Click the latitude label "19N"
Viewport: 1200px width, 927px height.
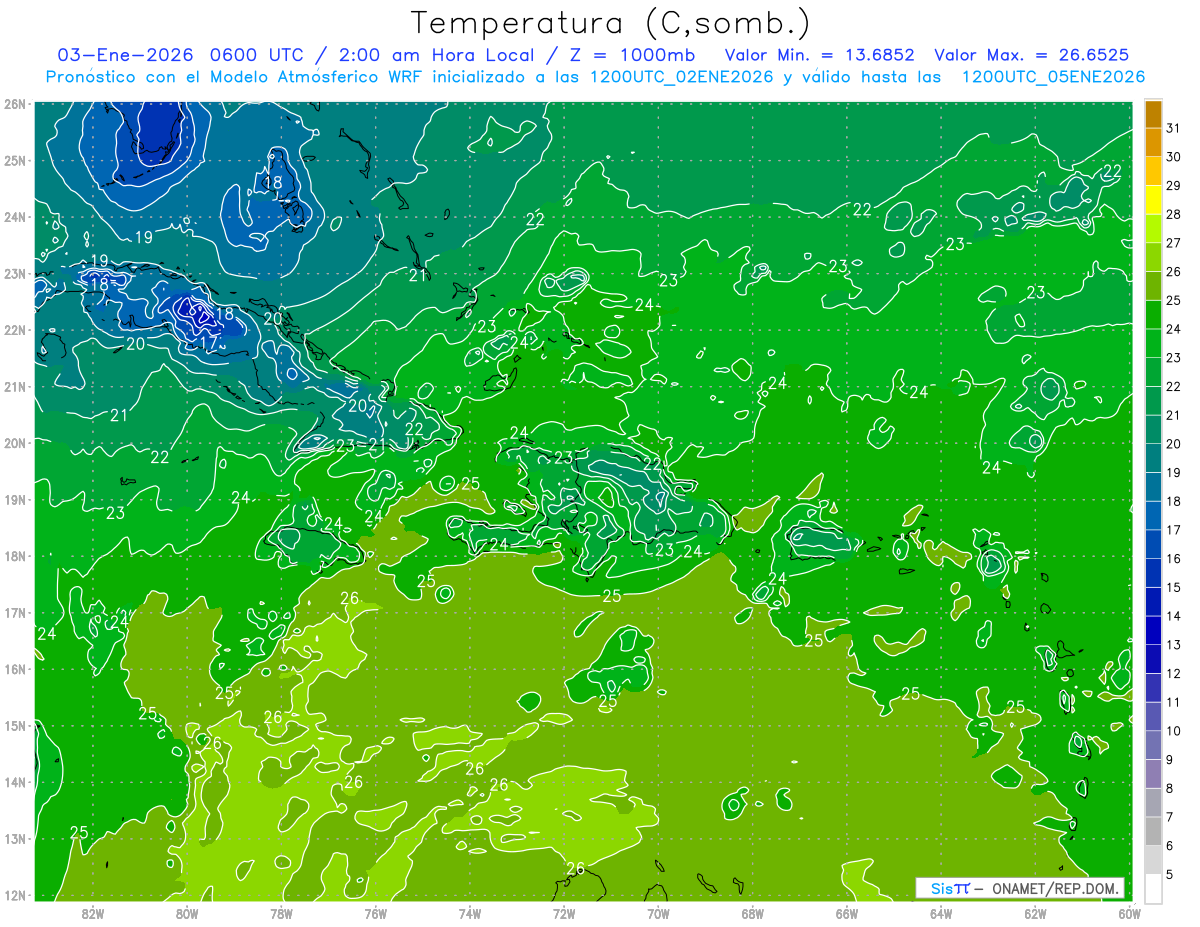pyautogui.click(x=15, y=500)
